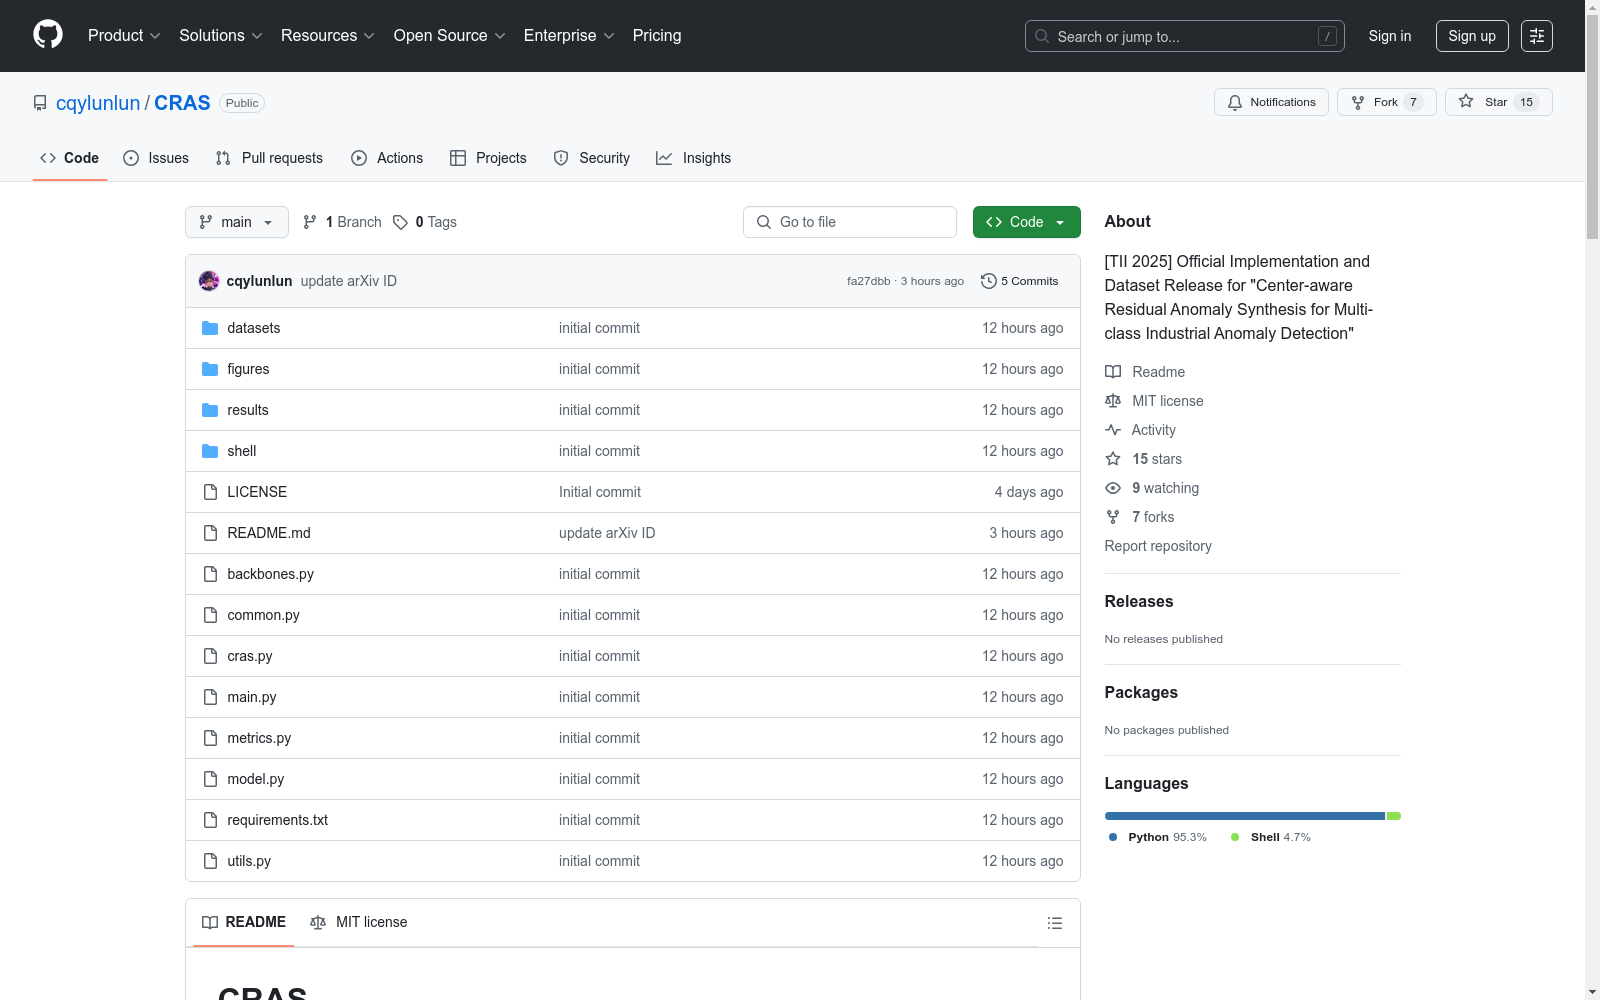
Task: Toggle Notifications for this repository
Action: (1271, 102)
